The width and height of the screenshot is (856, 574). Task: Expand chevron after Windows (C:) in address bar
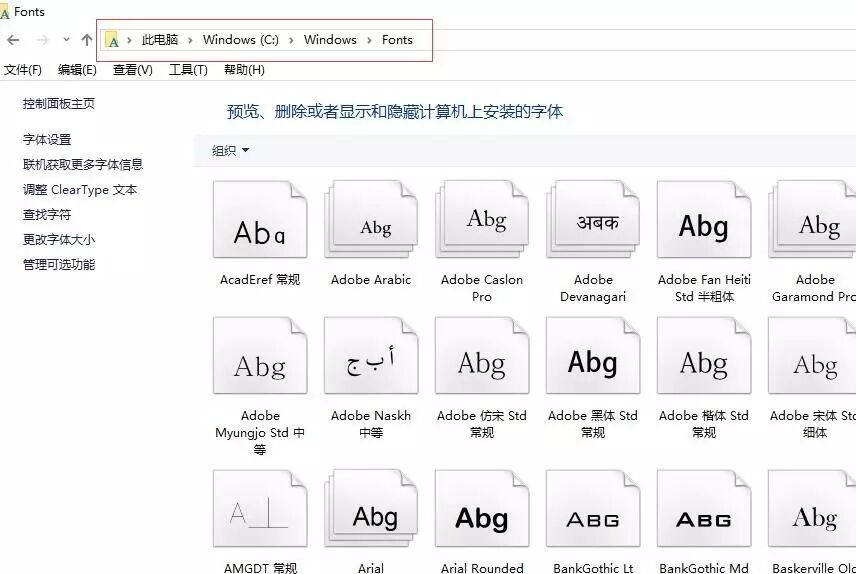click(x=291, y=40)
